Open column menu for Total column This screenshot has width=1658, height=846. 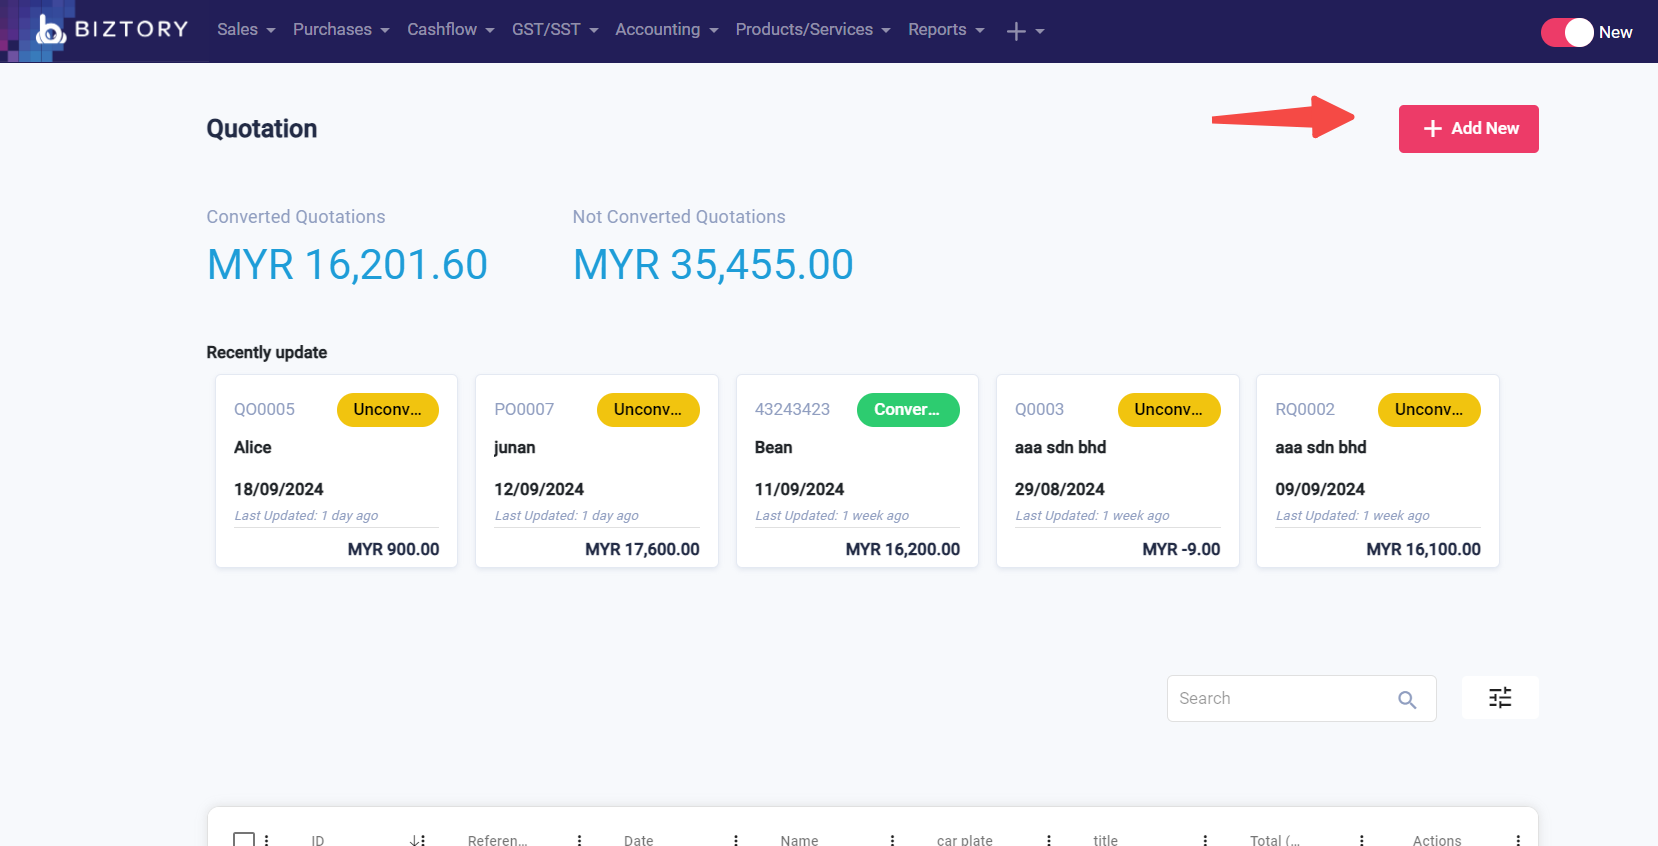1362,840
